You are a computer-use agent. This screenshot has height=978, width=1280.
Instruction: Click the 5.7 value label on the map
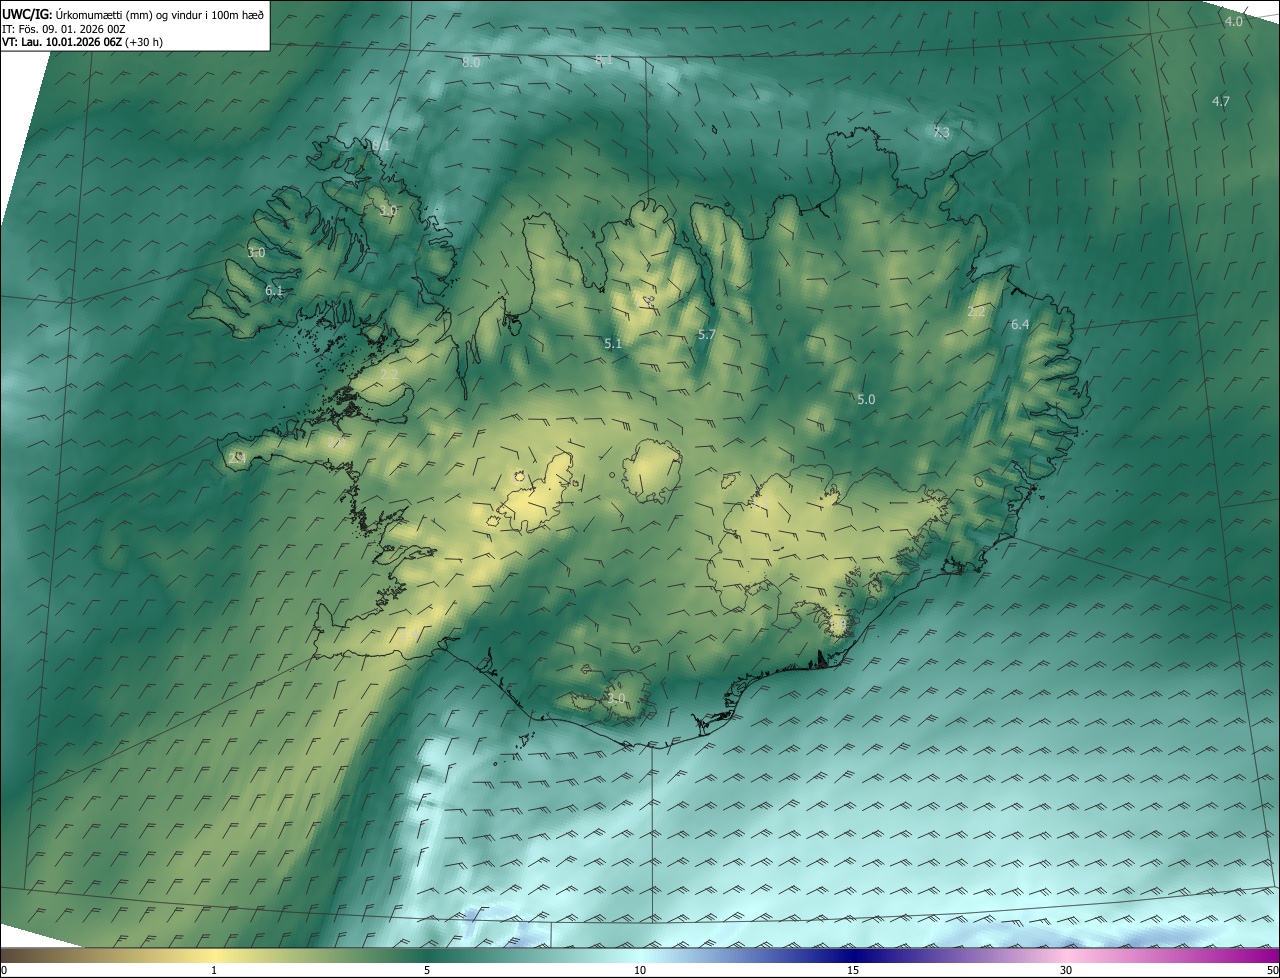707,335
